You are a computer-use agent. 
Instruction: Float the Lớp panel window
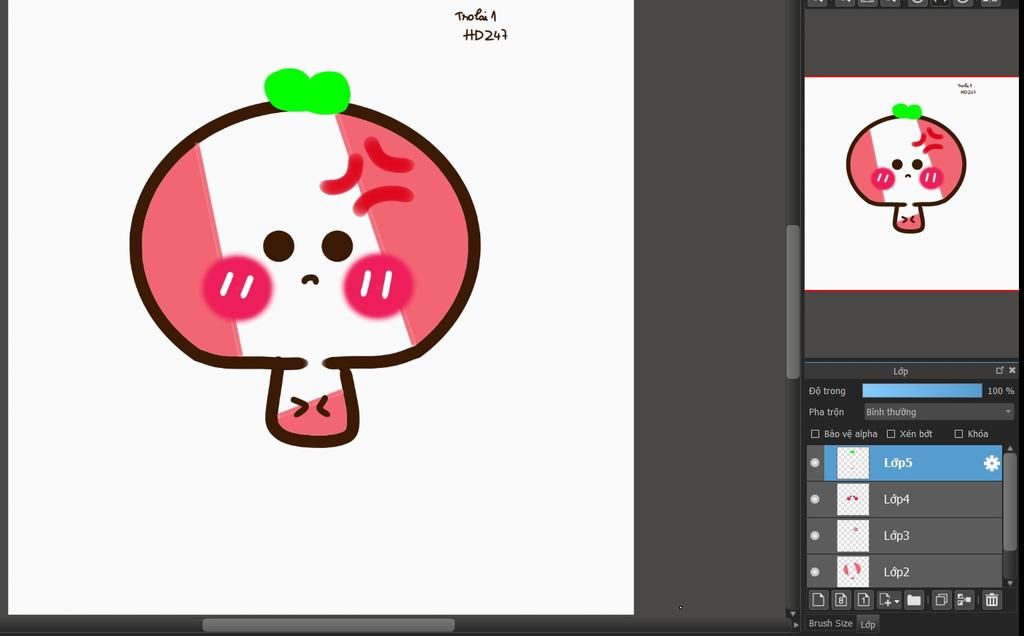pos(999,370)
